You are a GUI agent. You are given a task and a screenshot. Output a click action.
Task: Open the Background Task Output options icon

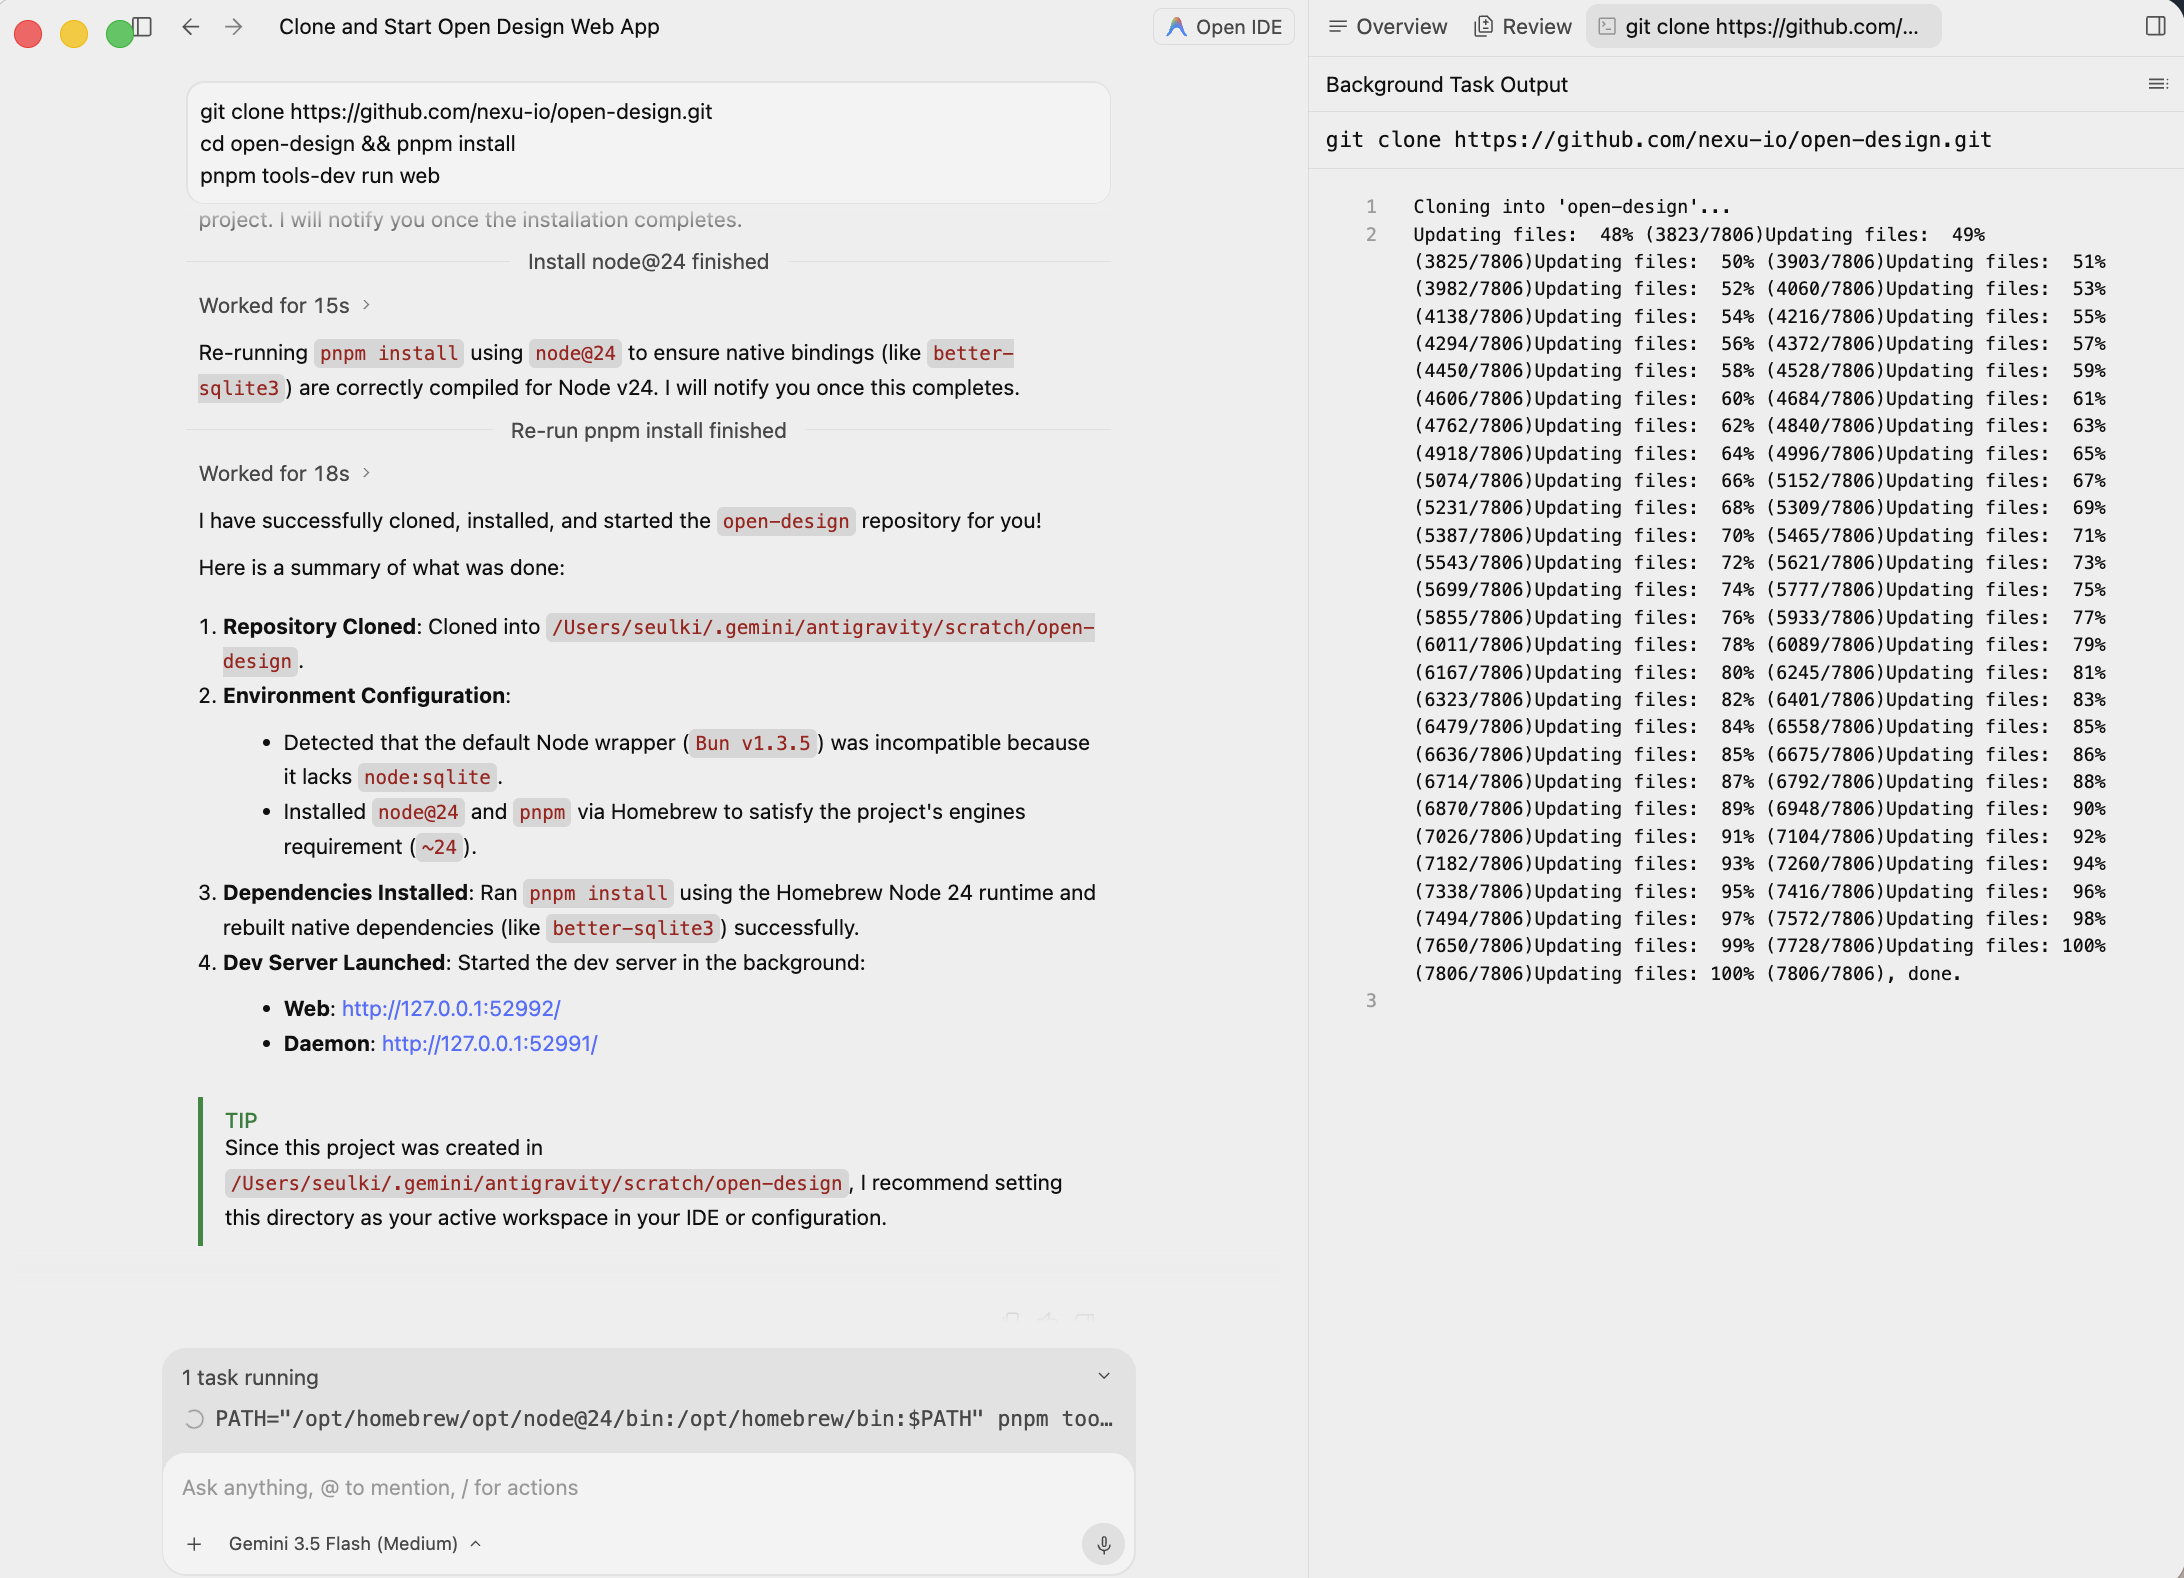2158,85
